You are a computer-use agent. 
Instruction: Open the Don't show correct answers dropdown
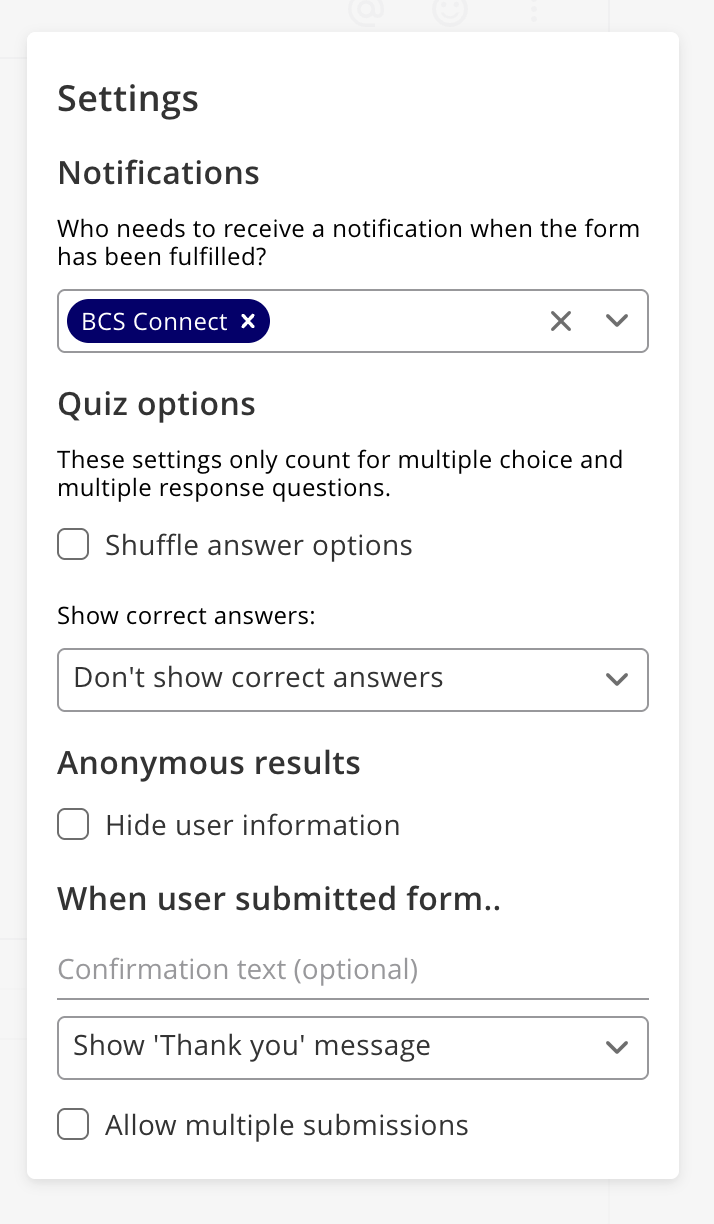[353, 680]
